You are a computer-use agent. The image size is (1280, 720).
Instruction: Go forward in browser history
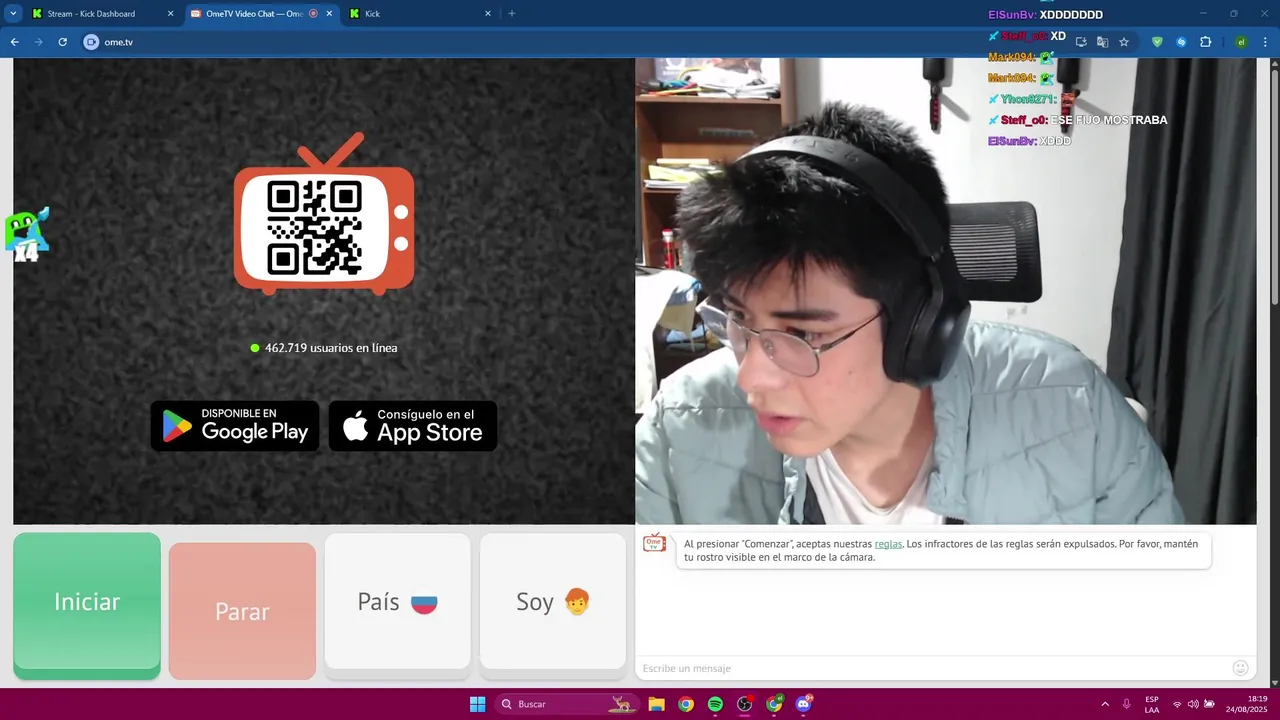click(38, 42)
